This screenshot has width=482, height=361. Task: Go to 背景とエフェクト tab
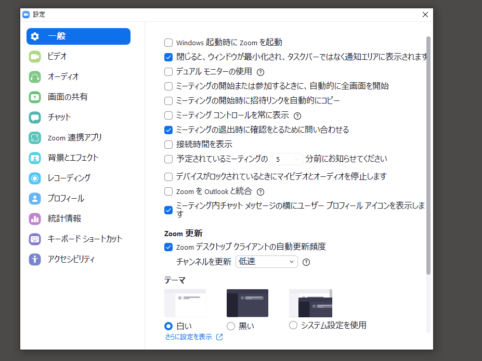tap(78, 158)
